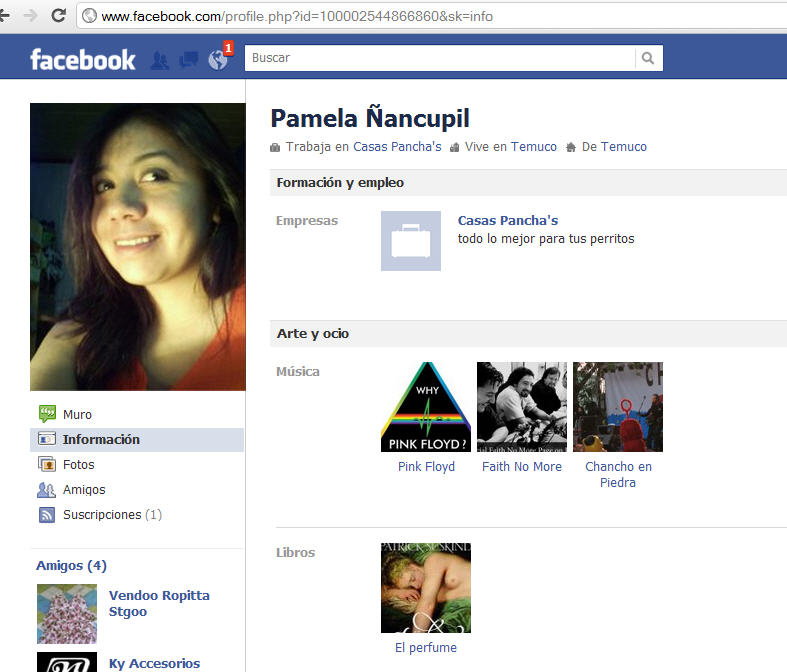Click the Suscripciones feed icon
This screenshot has height=672, width=787.
[x=47, y=514]
